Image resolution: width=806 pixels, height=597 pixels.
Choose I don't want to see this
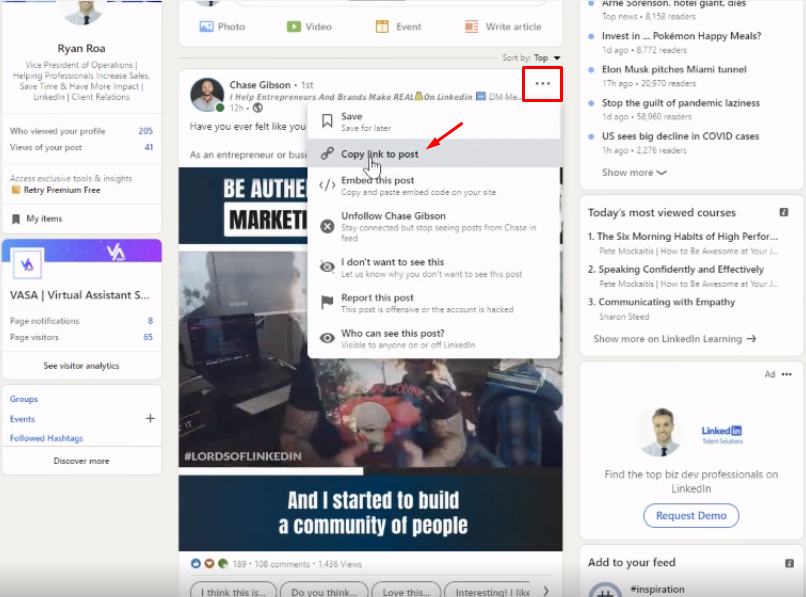(x=433, y=267)
